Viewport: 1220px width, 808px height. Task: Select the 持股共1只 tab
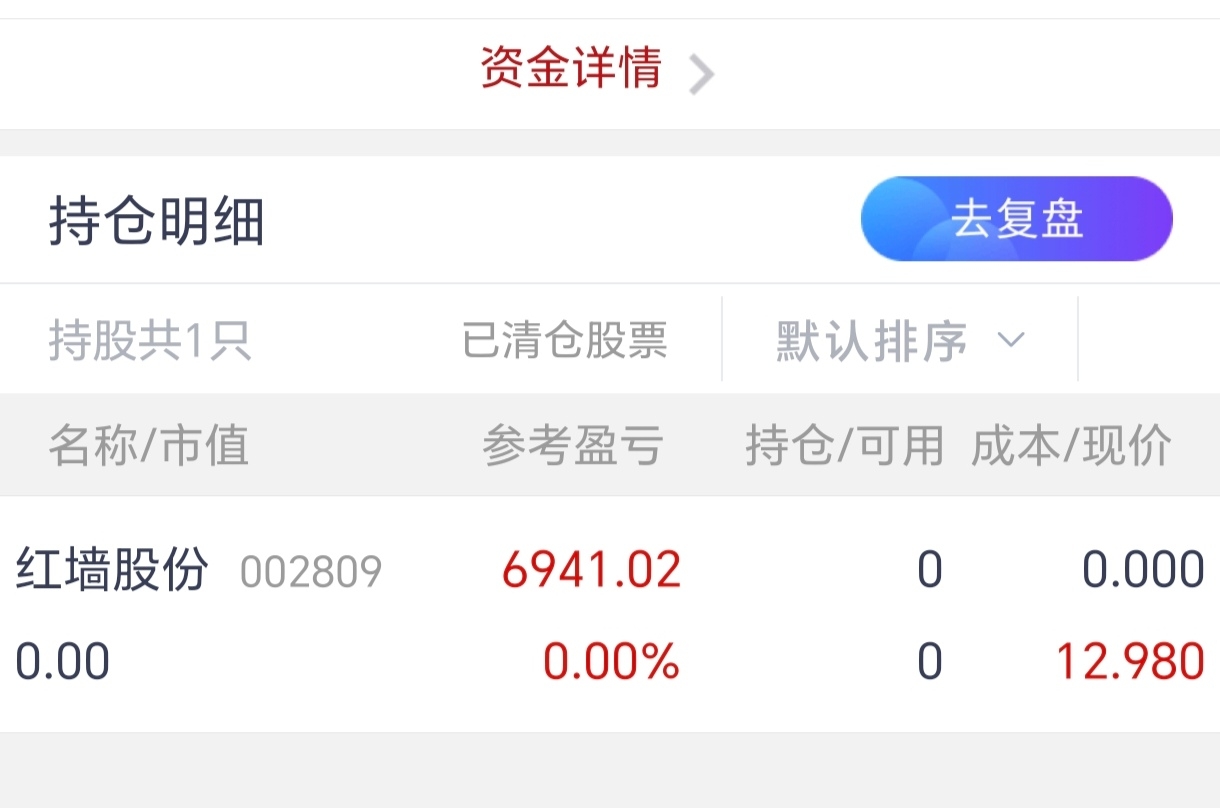(149, 341)
